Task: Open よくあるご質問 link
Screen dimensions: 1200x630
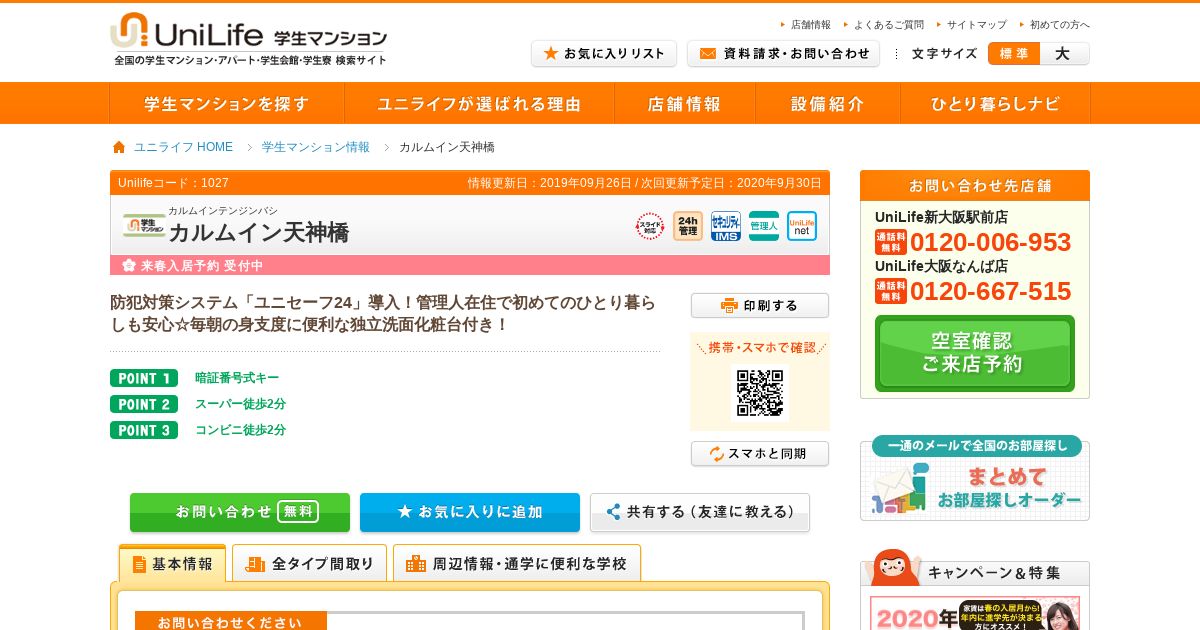Action: [x=889, y=25]
